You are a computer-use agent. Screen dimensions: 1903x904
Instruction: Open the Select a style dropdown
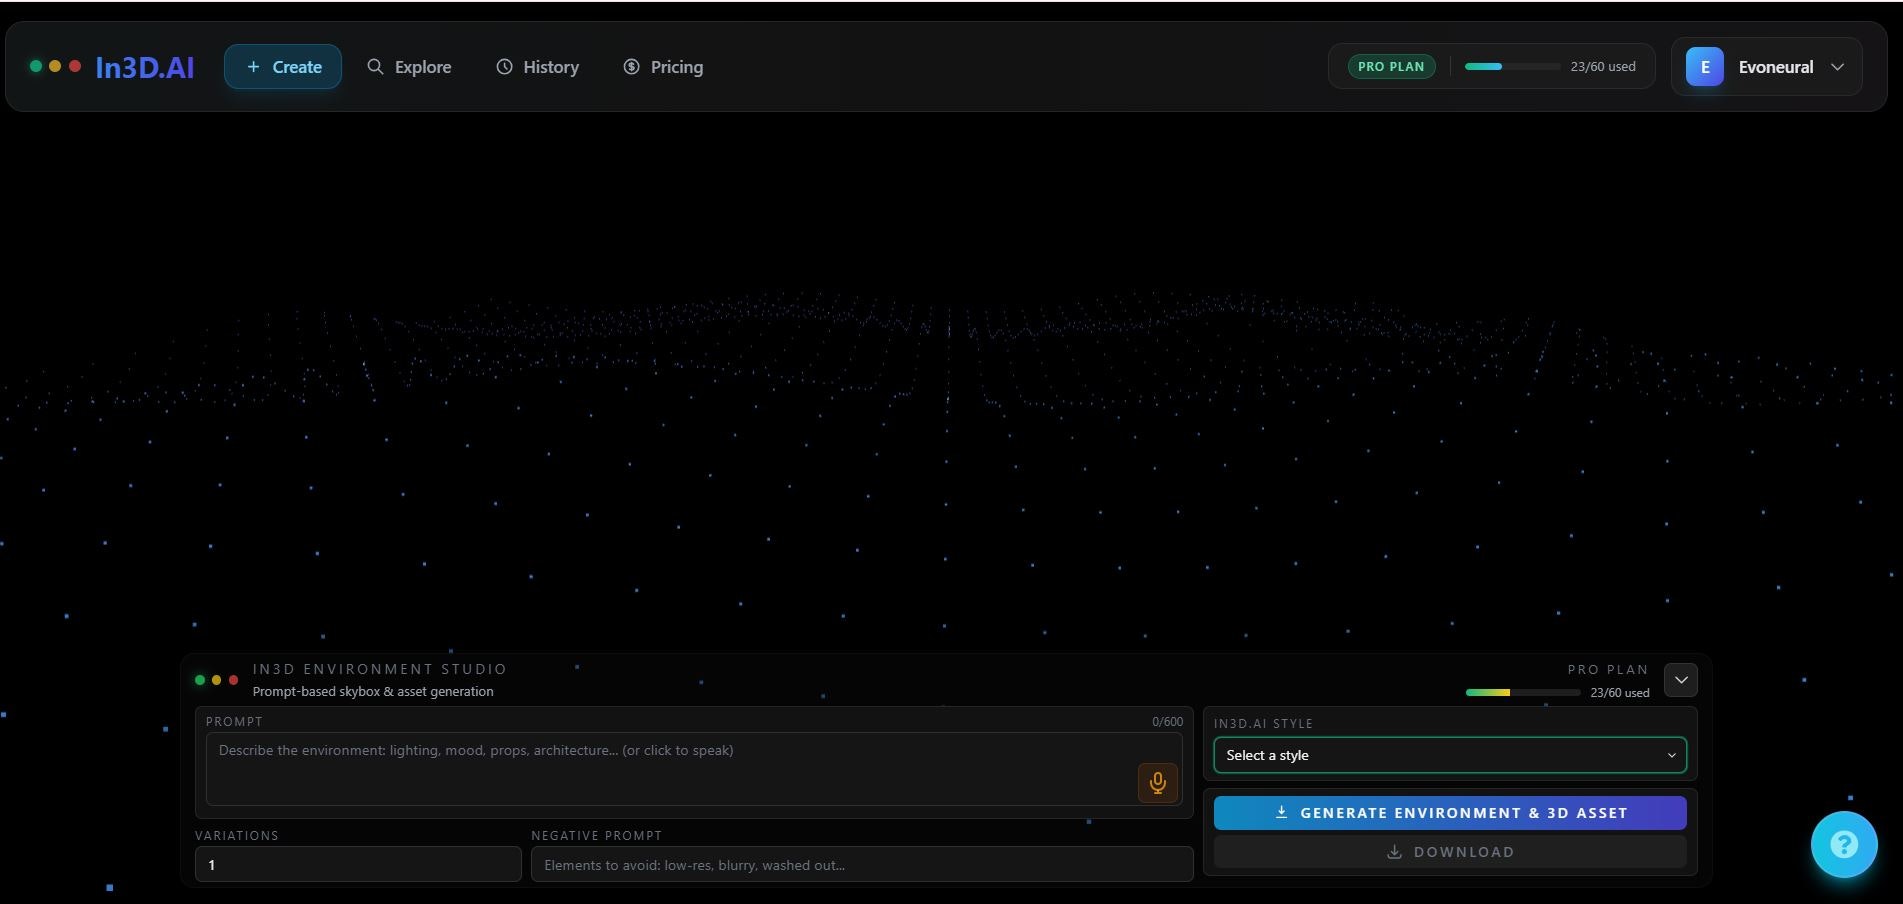coord(1448,755)
